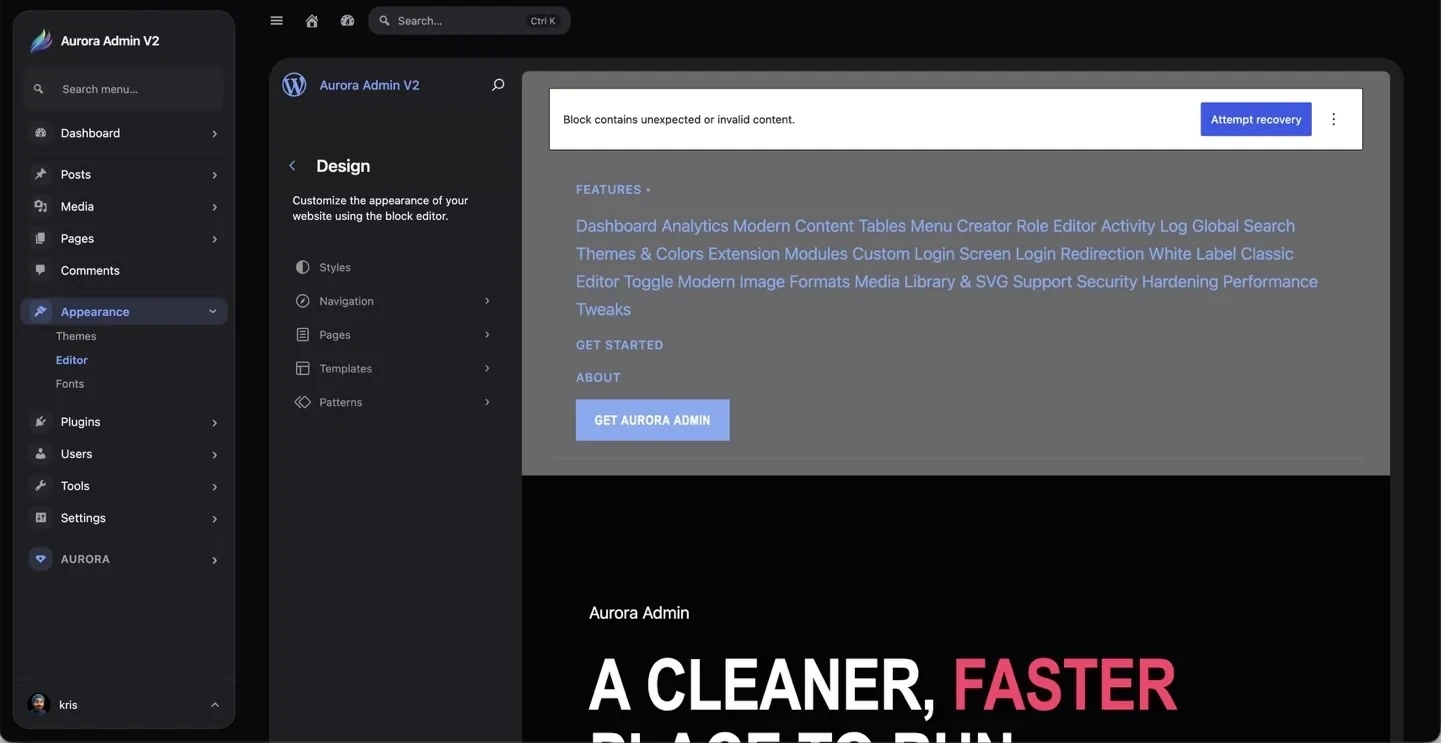Click the invalid content warning message text

pyautogui.click(x=679, y=119)
